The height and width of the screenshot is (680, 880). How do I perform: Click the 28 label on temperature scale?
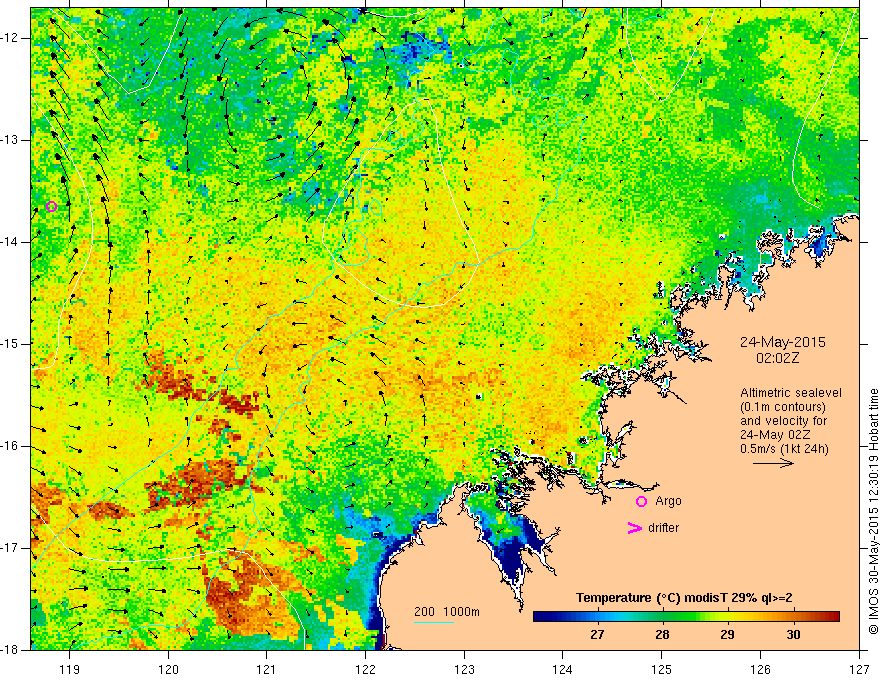[x=662, y=635]
